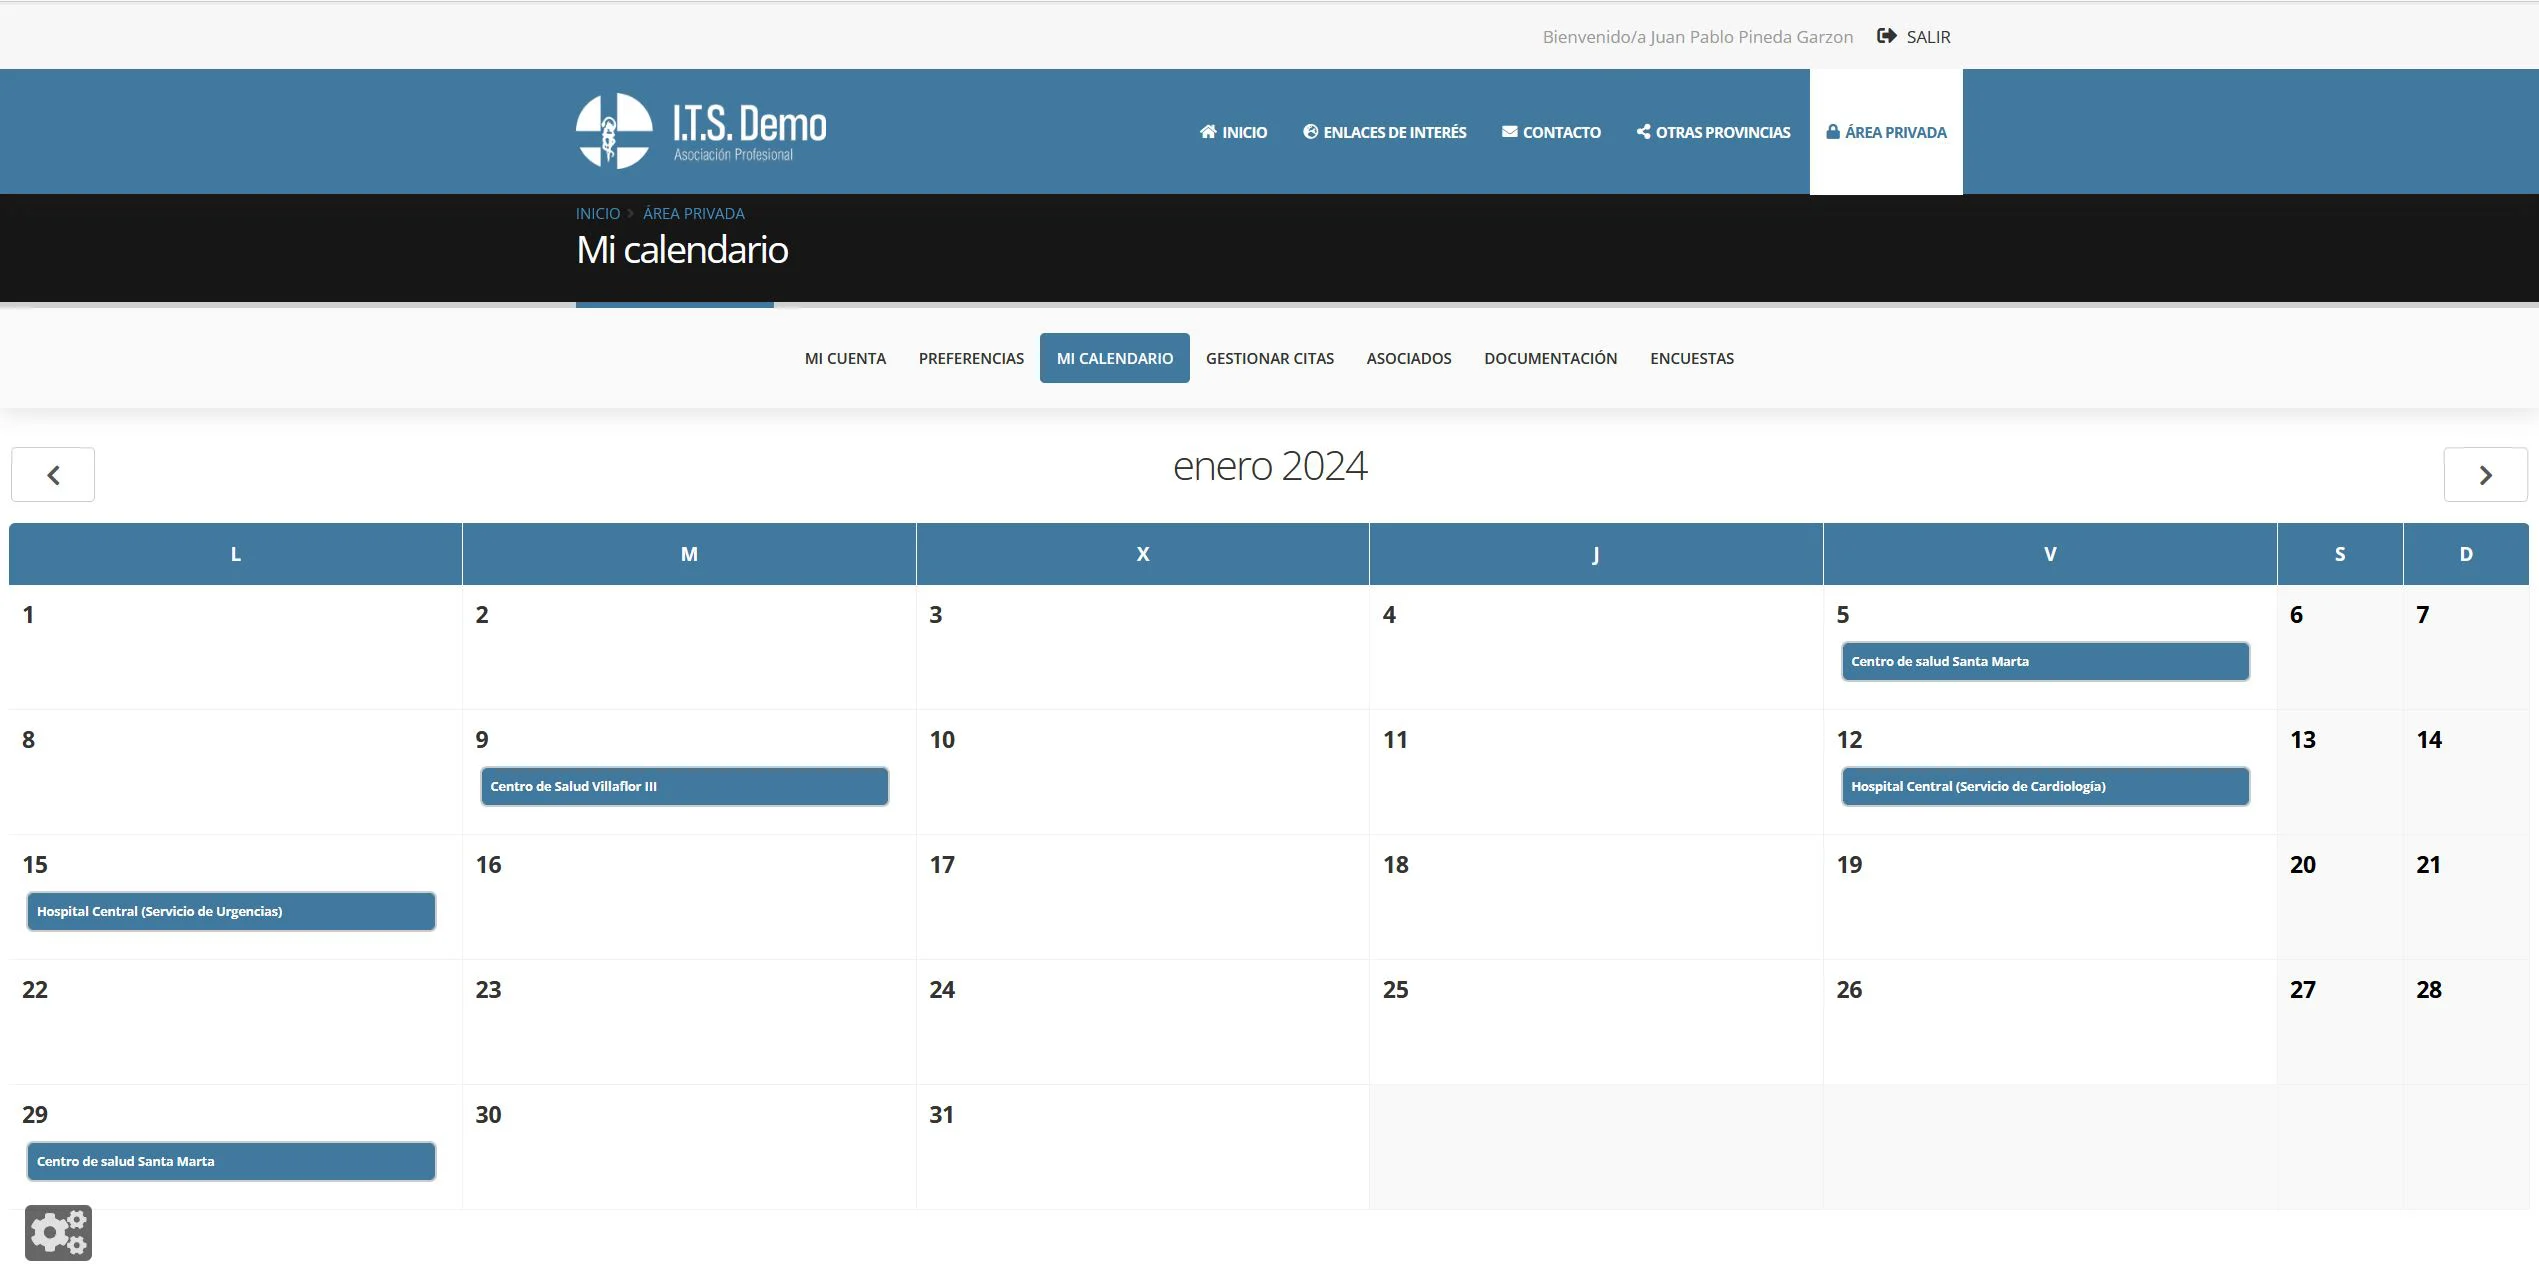Open Centro de Salud Villaflor III event

(x=684, y=786)
